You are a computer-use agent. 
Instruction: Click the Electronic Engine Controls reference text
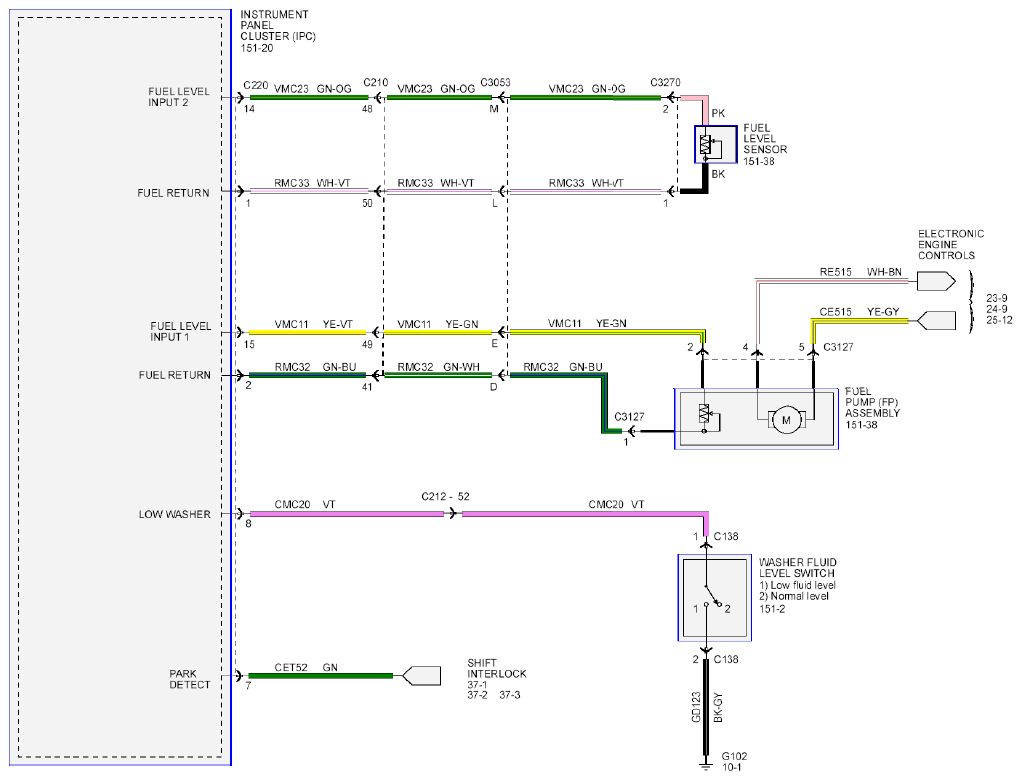pyautogui.click(x=950, y=244)
